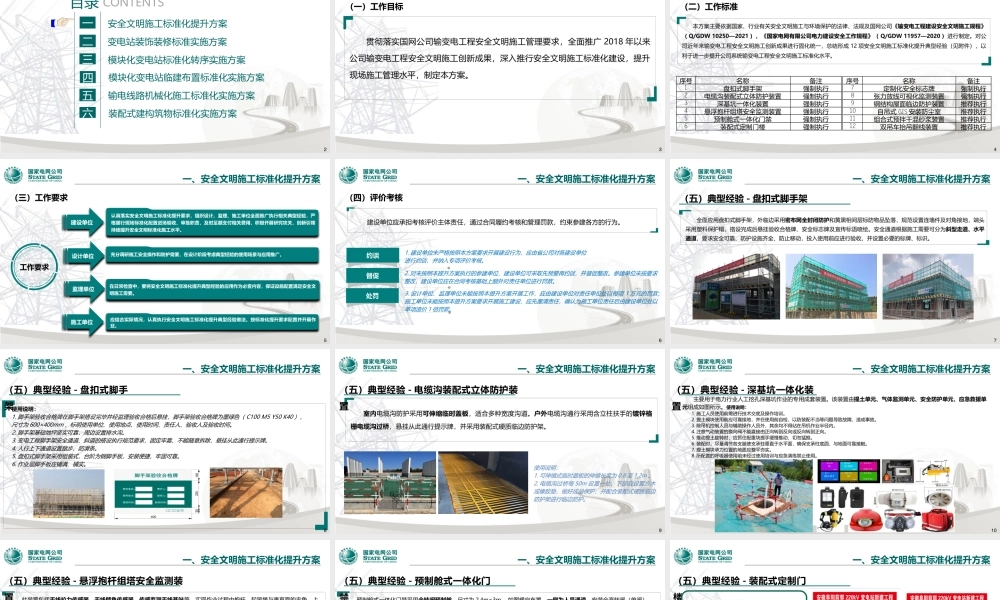Click the 设计单位 arrow shape
This screenshot has width=1000, height=600.
pos(83,256)
